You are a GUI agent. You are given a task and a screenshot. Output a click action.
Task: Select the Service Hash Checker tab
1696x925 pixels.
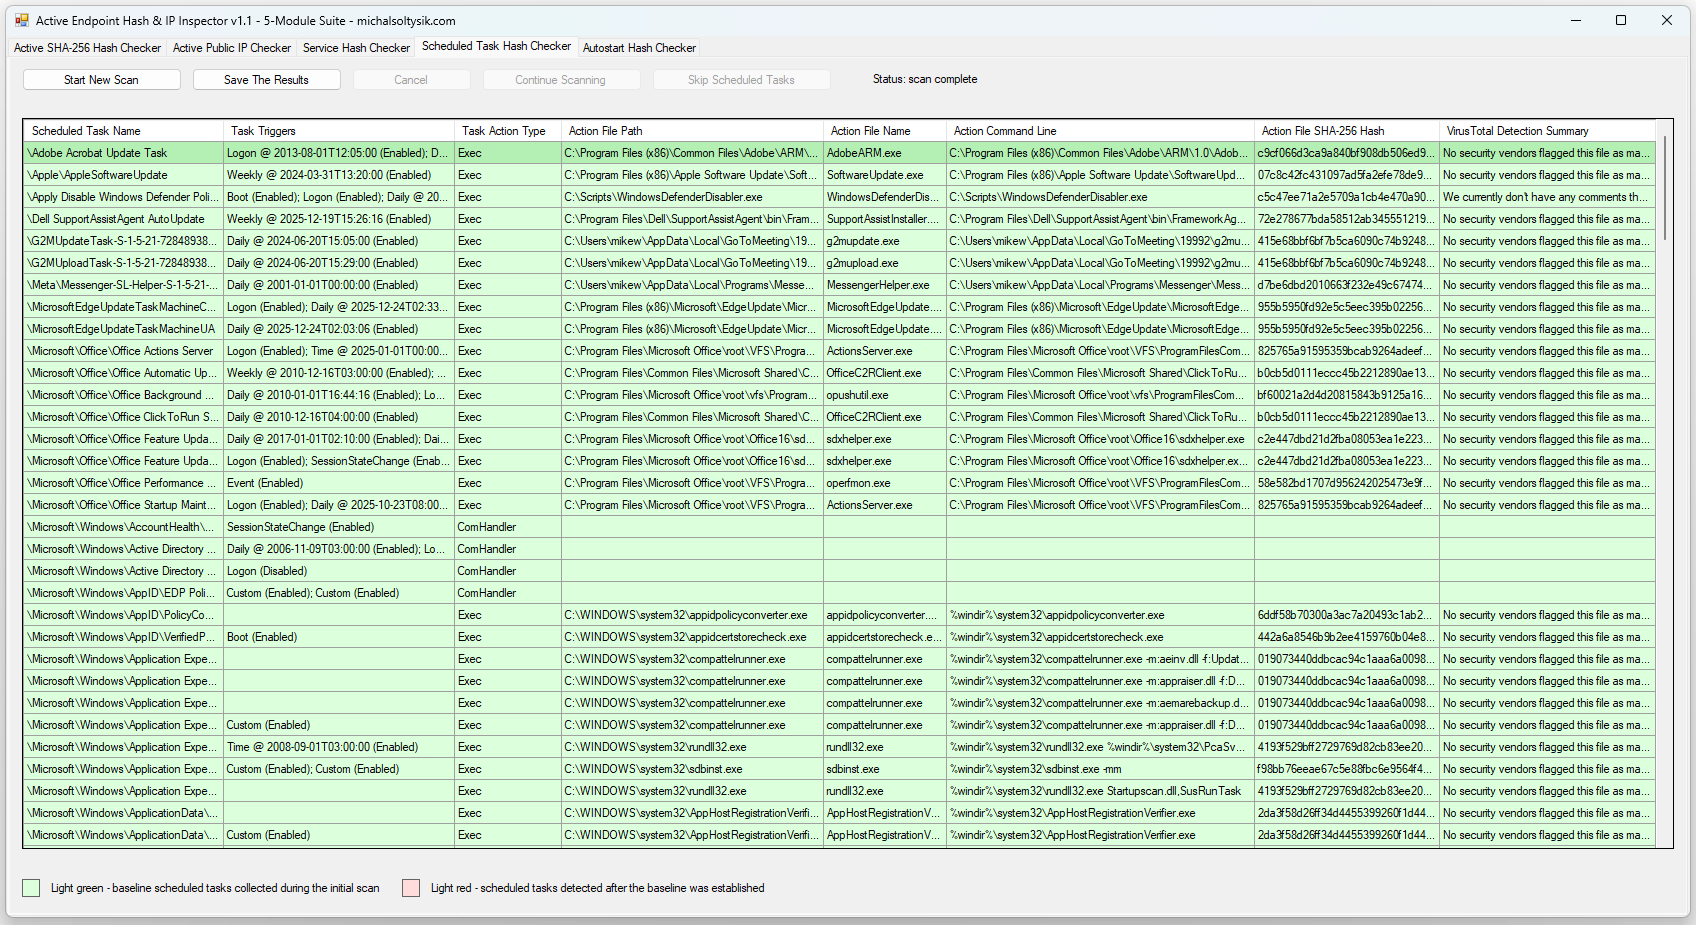coord(356,48)
